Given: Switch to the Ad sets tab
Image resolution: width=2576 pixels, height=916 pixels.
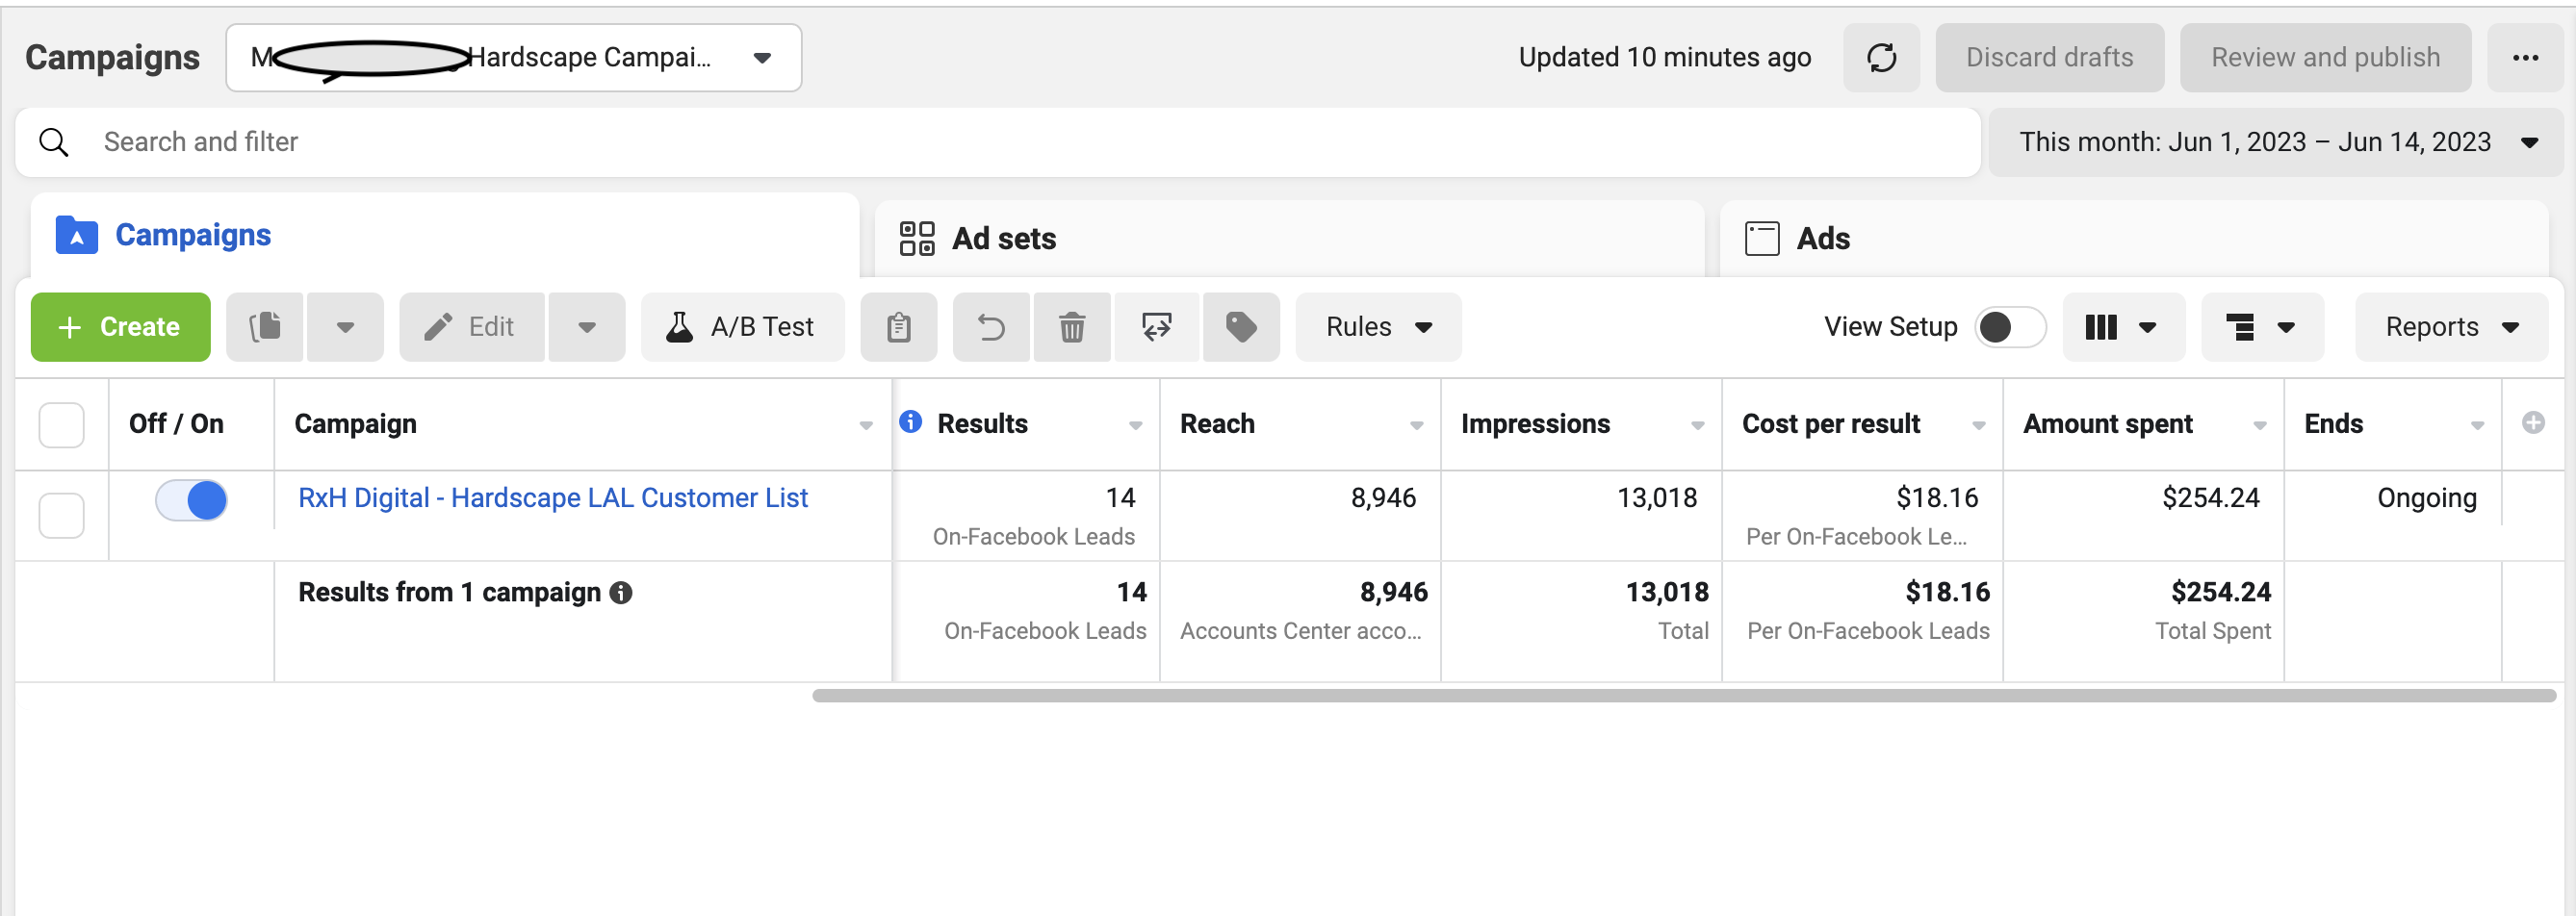Looking at the screenshot, I should [x=1003, y=239].
